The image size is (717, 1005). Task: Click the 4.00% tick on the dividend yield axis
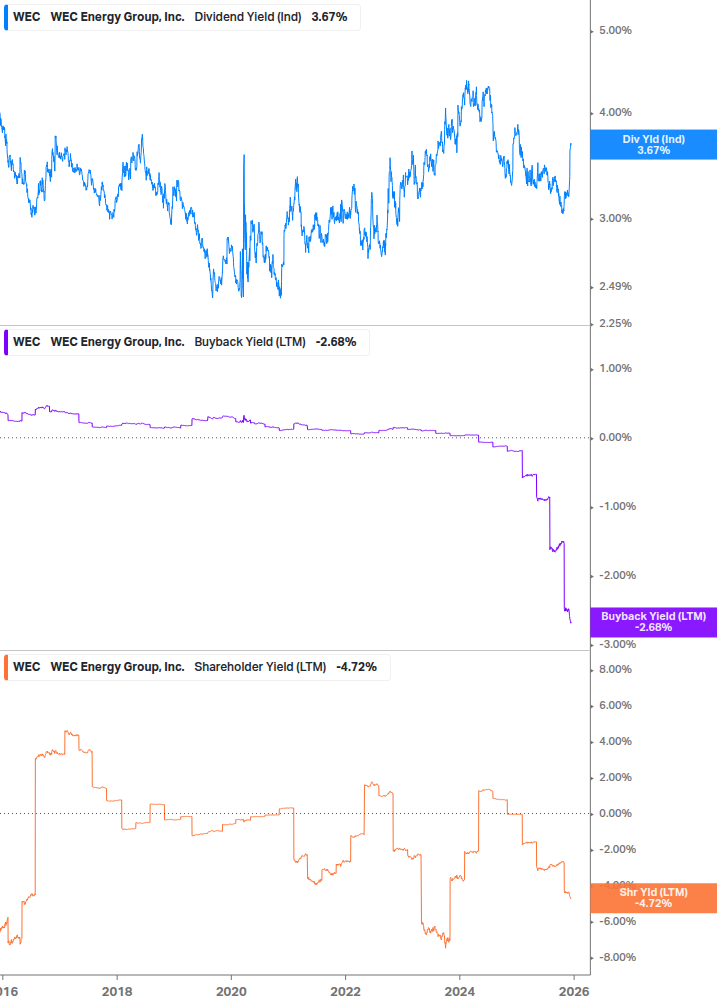pyautogui.click(x=615, y=113)
